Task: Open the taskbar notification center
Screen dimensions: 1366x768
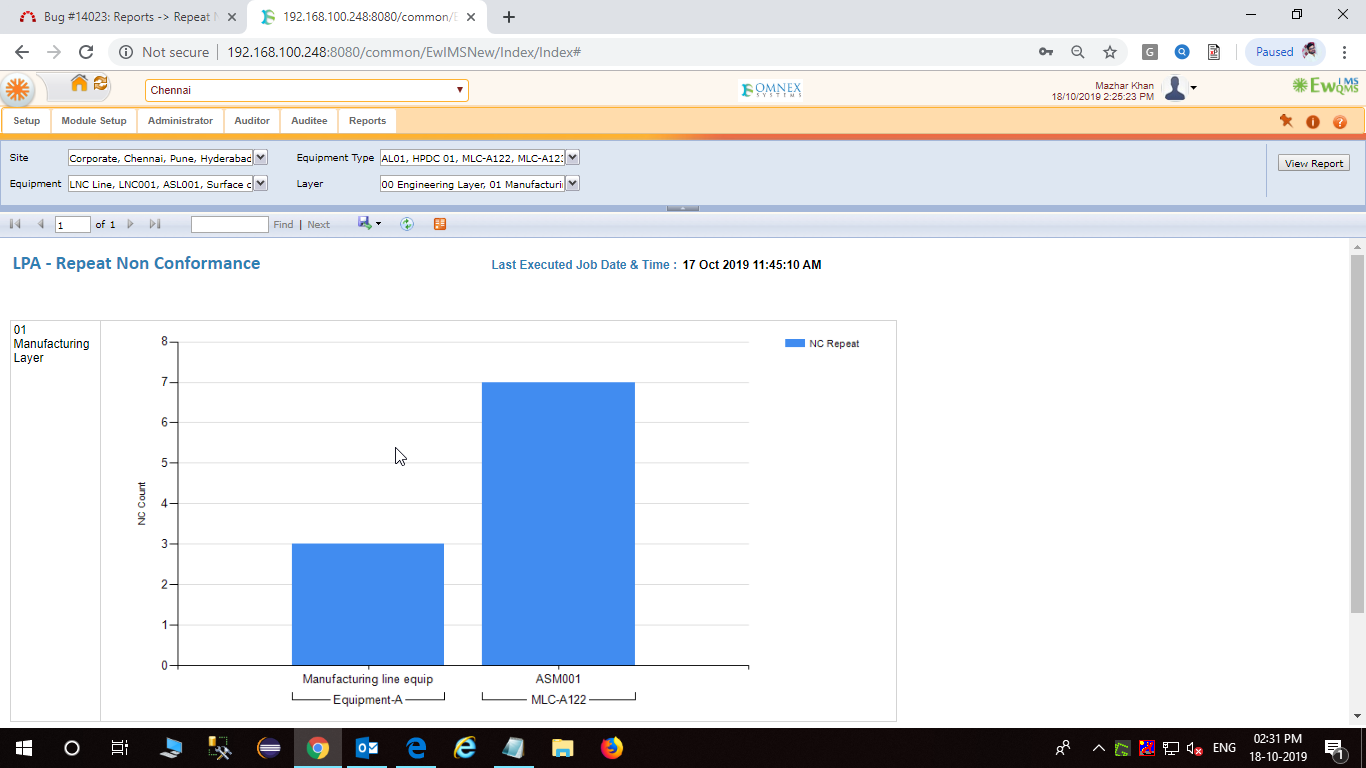Action: pyautogui.click(x=1333, y=748)
